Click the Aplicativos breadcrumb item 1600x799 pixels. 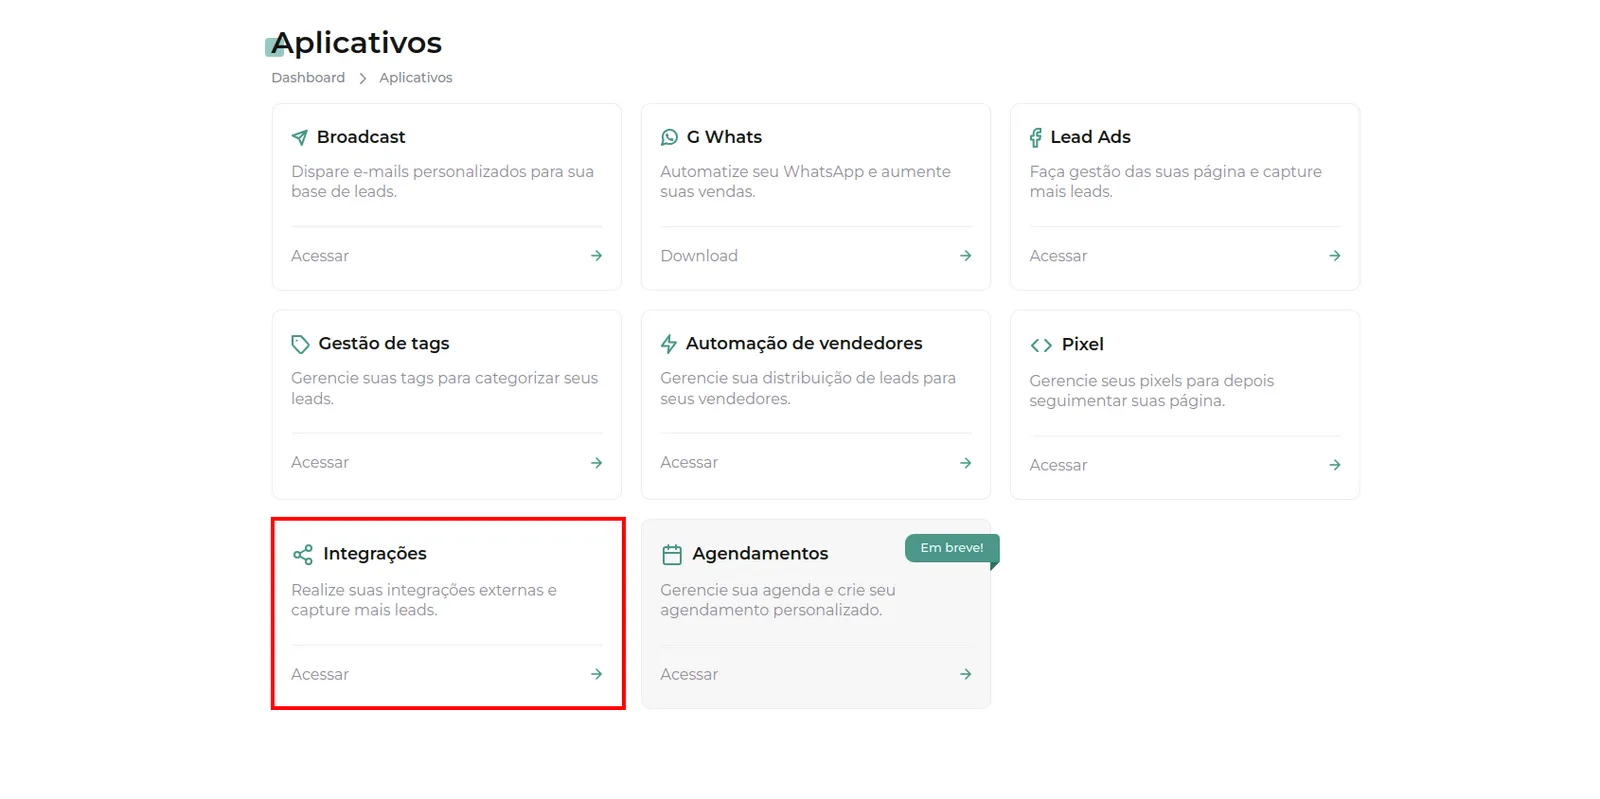[416, 78]
